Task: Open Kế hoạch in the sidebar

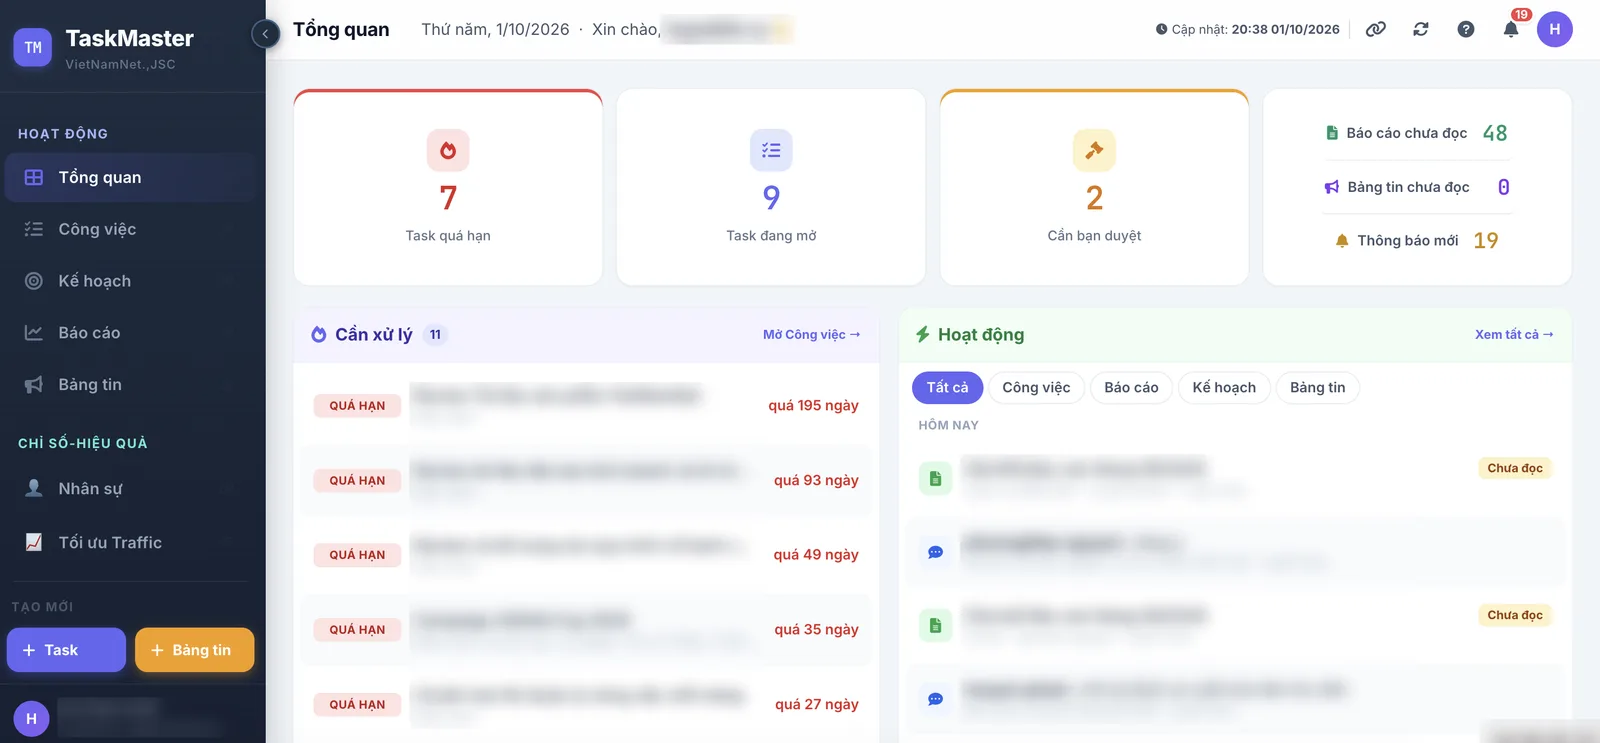Action: click(132, 281)
